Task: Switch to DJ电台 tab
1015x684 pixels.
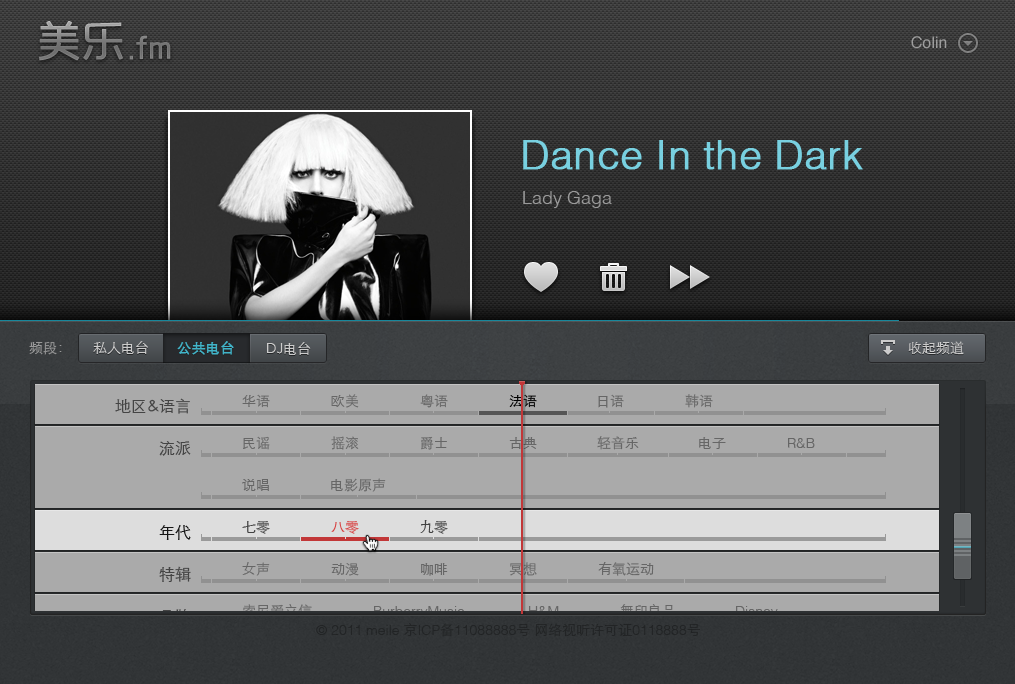Action: click(288, 348)
